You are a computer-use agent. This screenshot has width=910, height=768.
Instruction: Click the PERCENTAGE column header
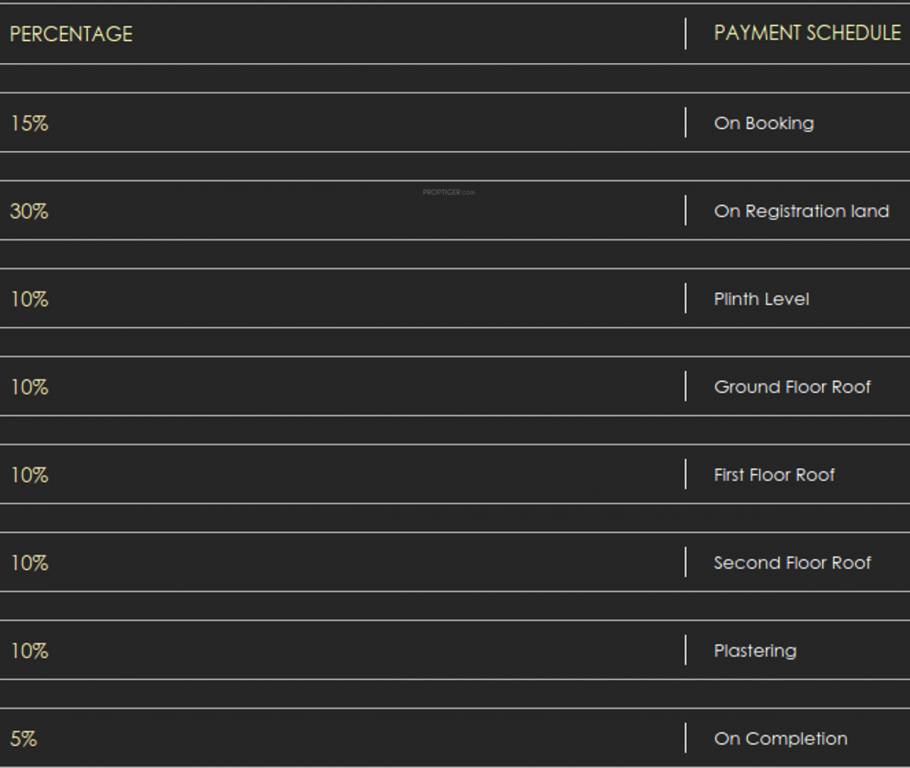click(70, 33)
